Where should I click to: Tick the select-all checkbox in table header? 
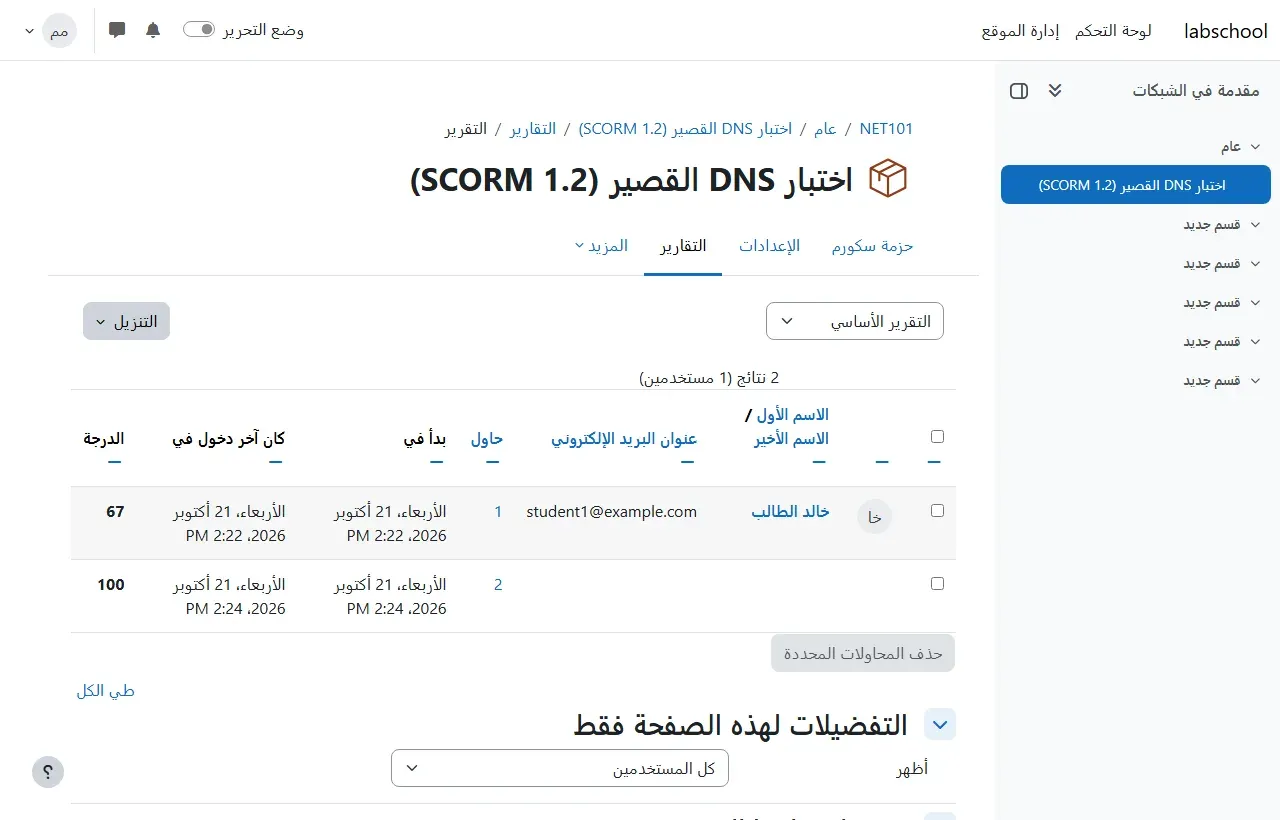point(937,437)
